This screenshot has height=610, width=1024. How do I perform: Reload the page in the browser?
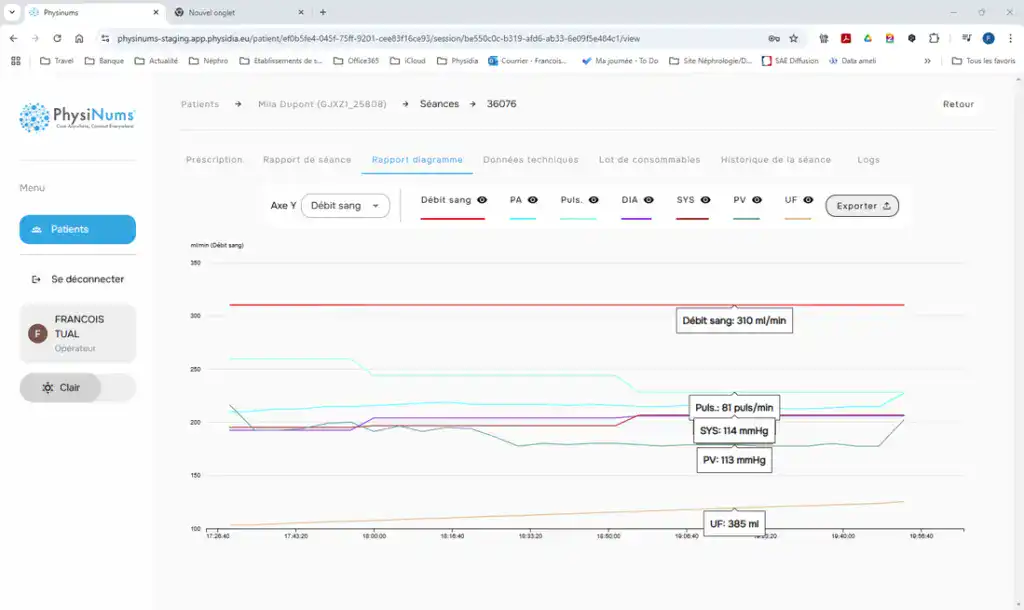(57, 38)
